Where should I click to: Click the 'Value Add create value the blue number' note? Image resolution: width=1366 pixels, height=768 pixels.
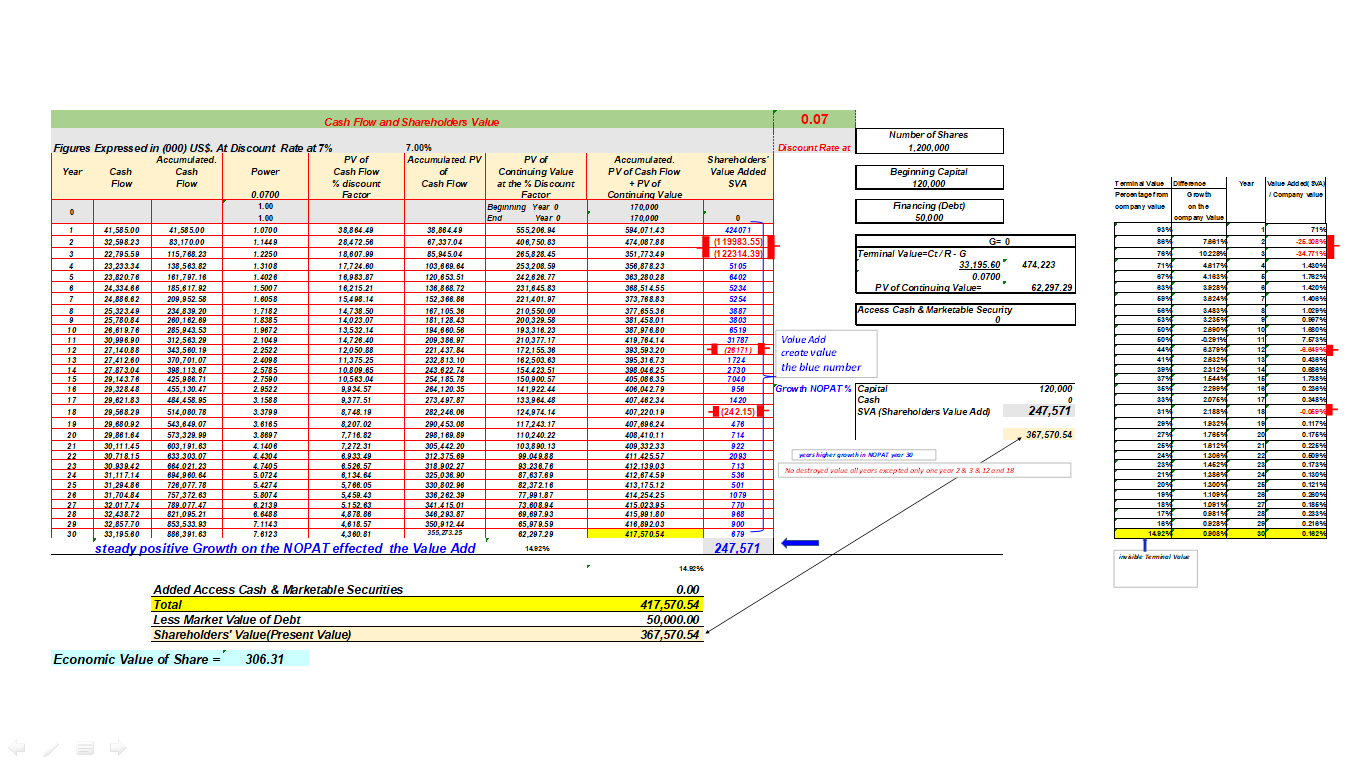tap(826, 353)
